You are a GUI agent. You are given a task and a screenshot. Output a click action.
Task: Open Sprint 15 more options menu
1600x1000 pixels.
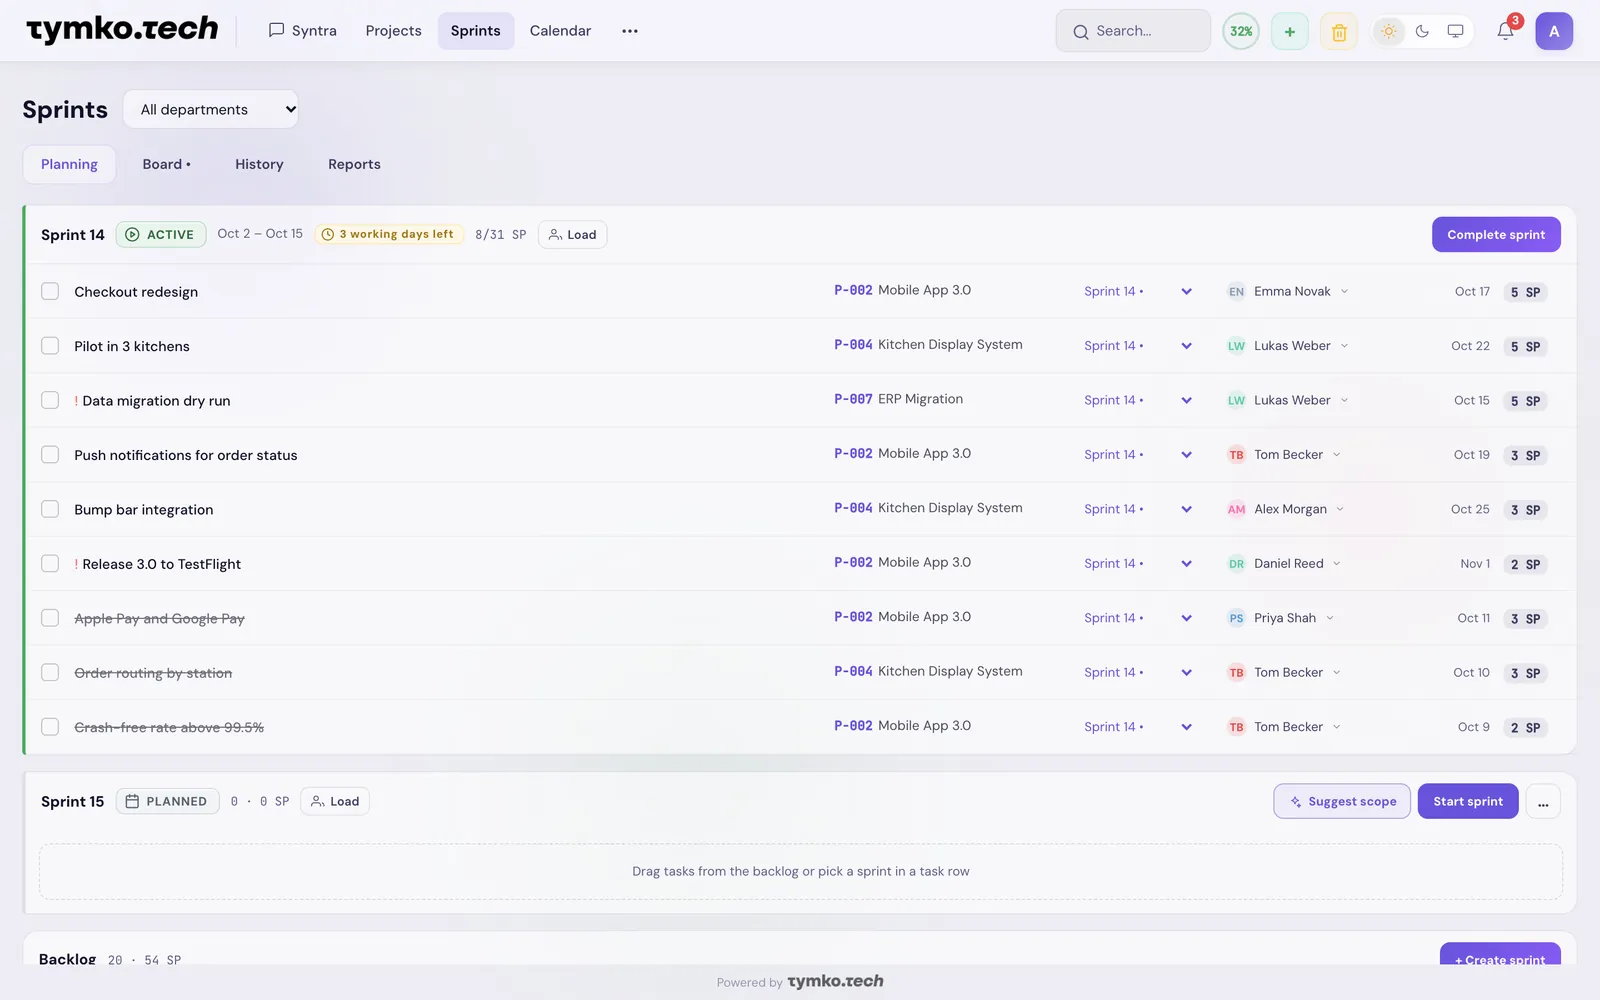point(1543,802)
